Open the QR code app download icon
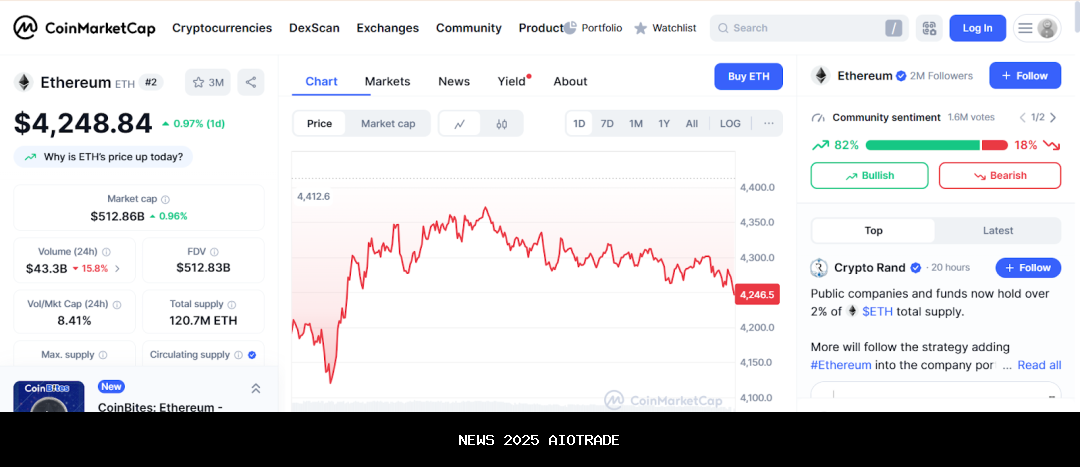The height and width of the screenshot is (467, 1080). [x=929, y=28]
